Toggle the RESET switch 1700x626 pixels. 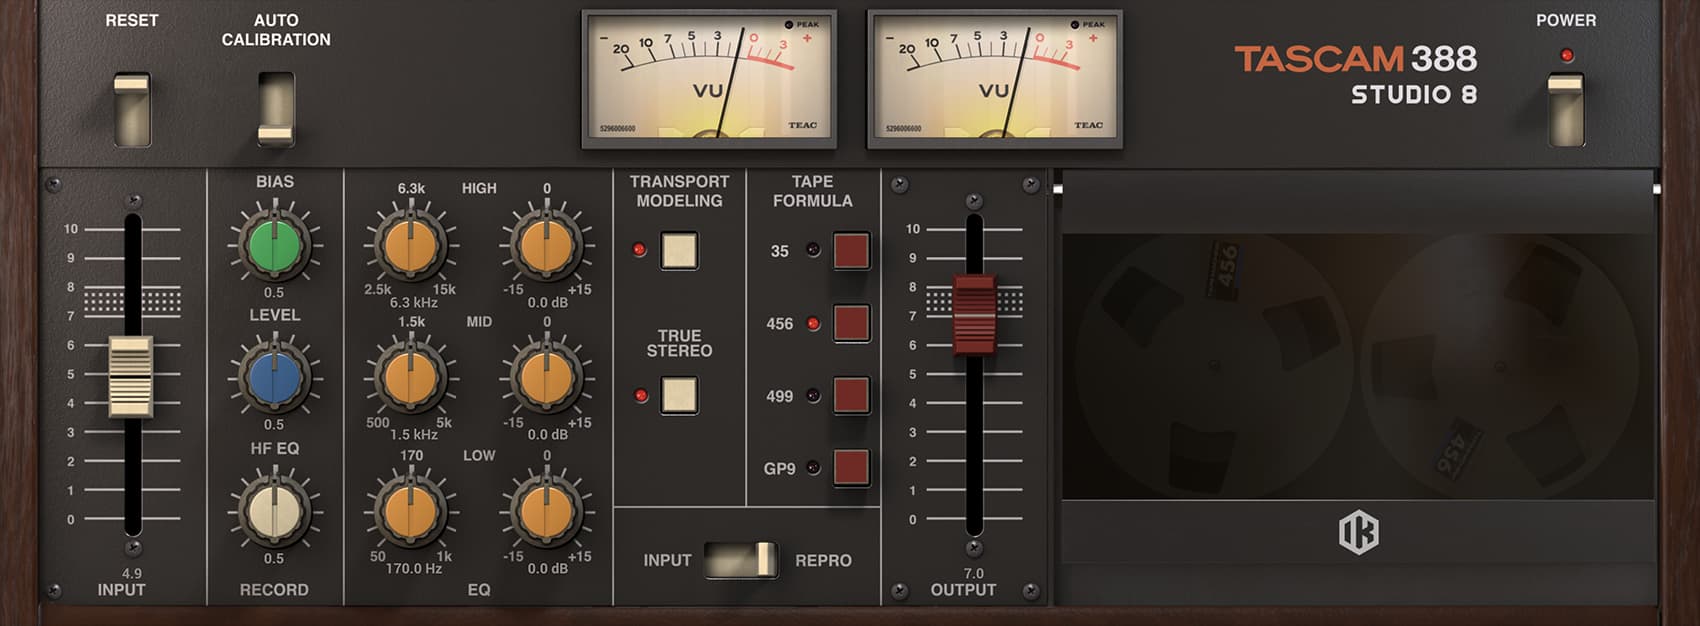tap(131, 109)
